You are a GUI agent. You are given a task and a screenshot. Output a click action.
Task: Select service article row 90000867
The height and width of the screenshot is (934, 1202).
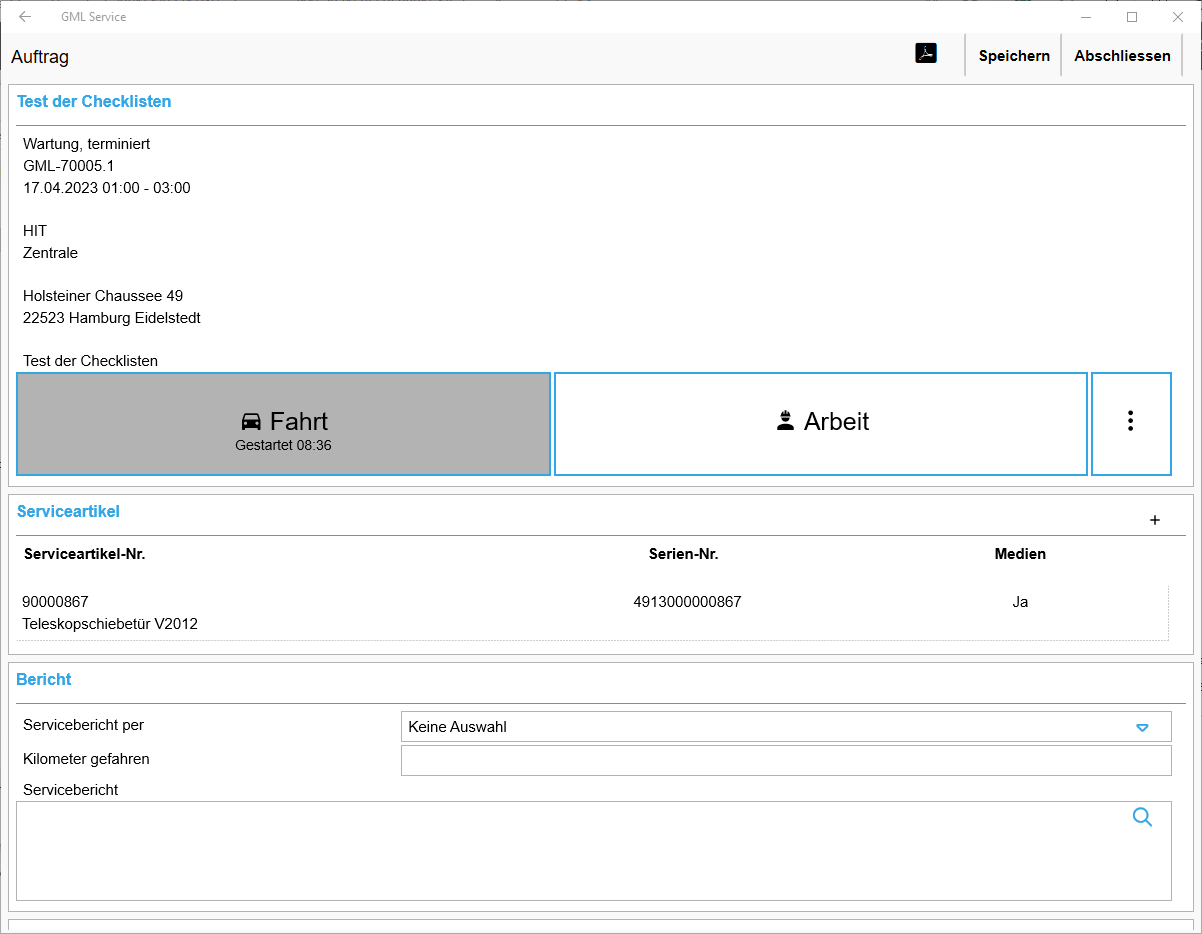pyautogui.click(x=592, y=613)
